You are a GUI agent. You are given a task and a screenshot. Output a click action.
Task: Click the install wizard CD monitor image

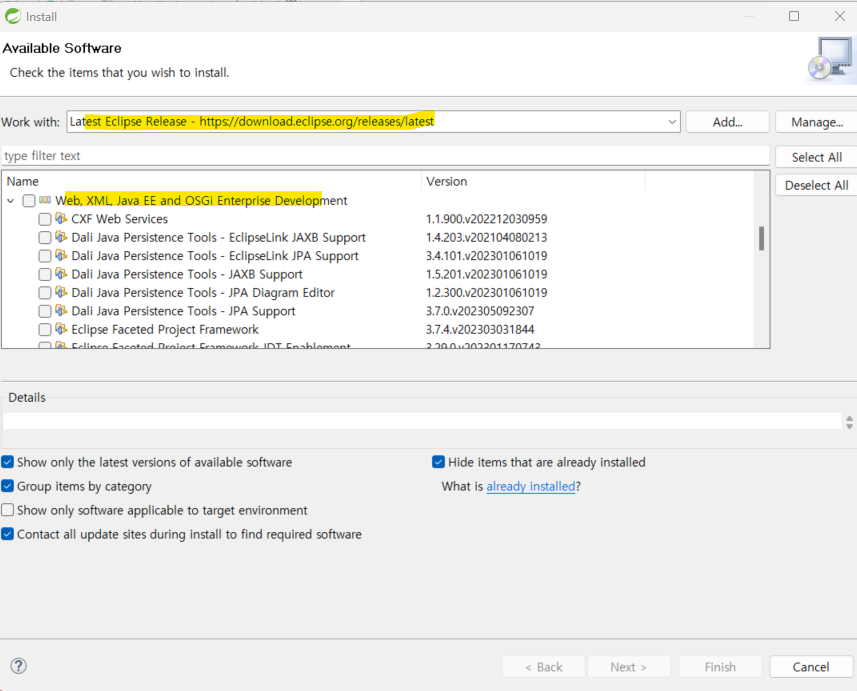point(831,60)
